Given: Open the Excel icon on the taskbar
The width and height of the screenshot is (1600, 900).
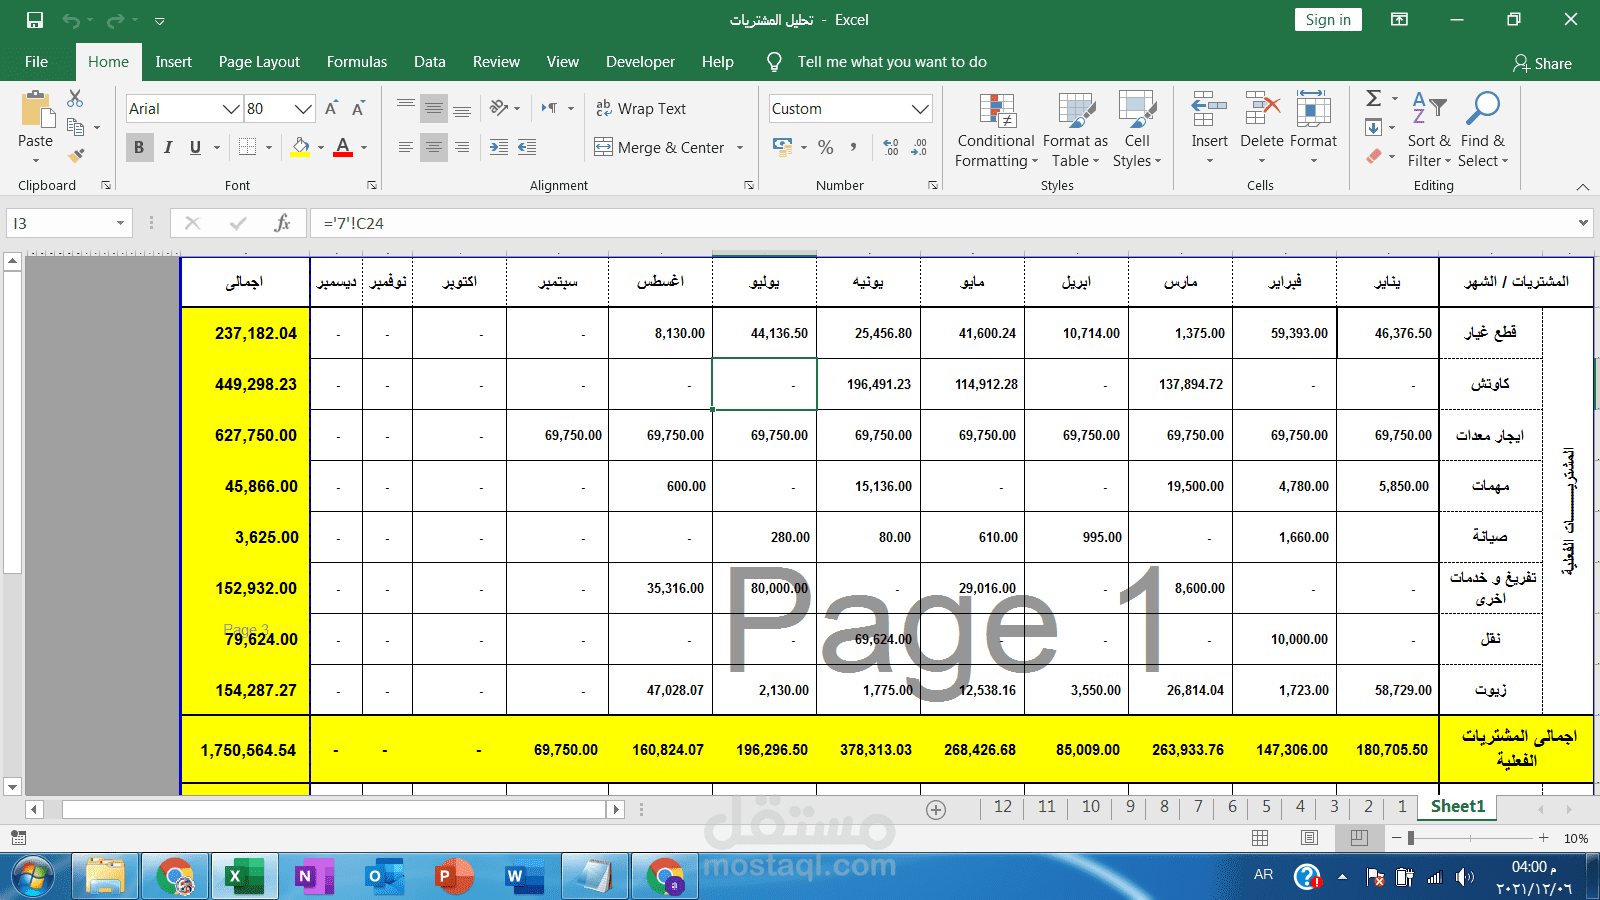Looking at the screenshot, I should click(244, 877).
